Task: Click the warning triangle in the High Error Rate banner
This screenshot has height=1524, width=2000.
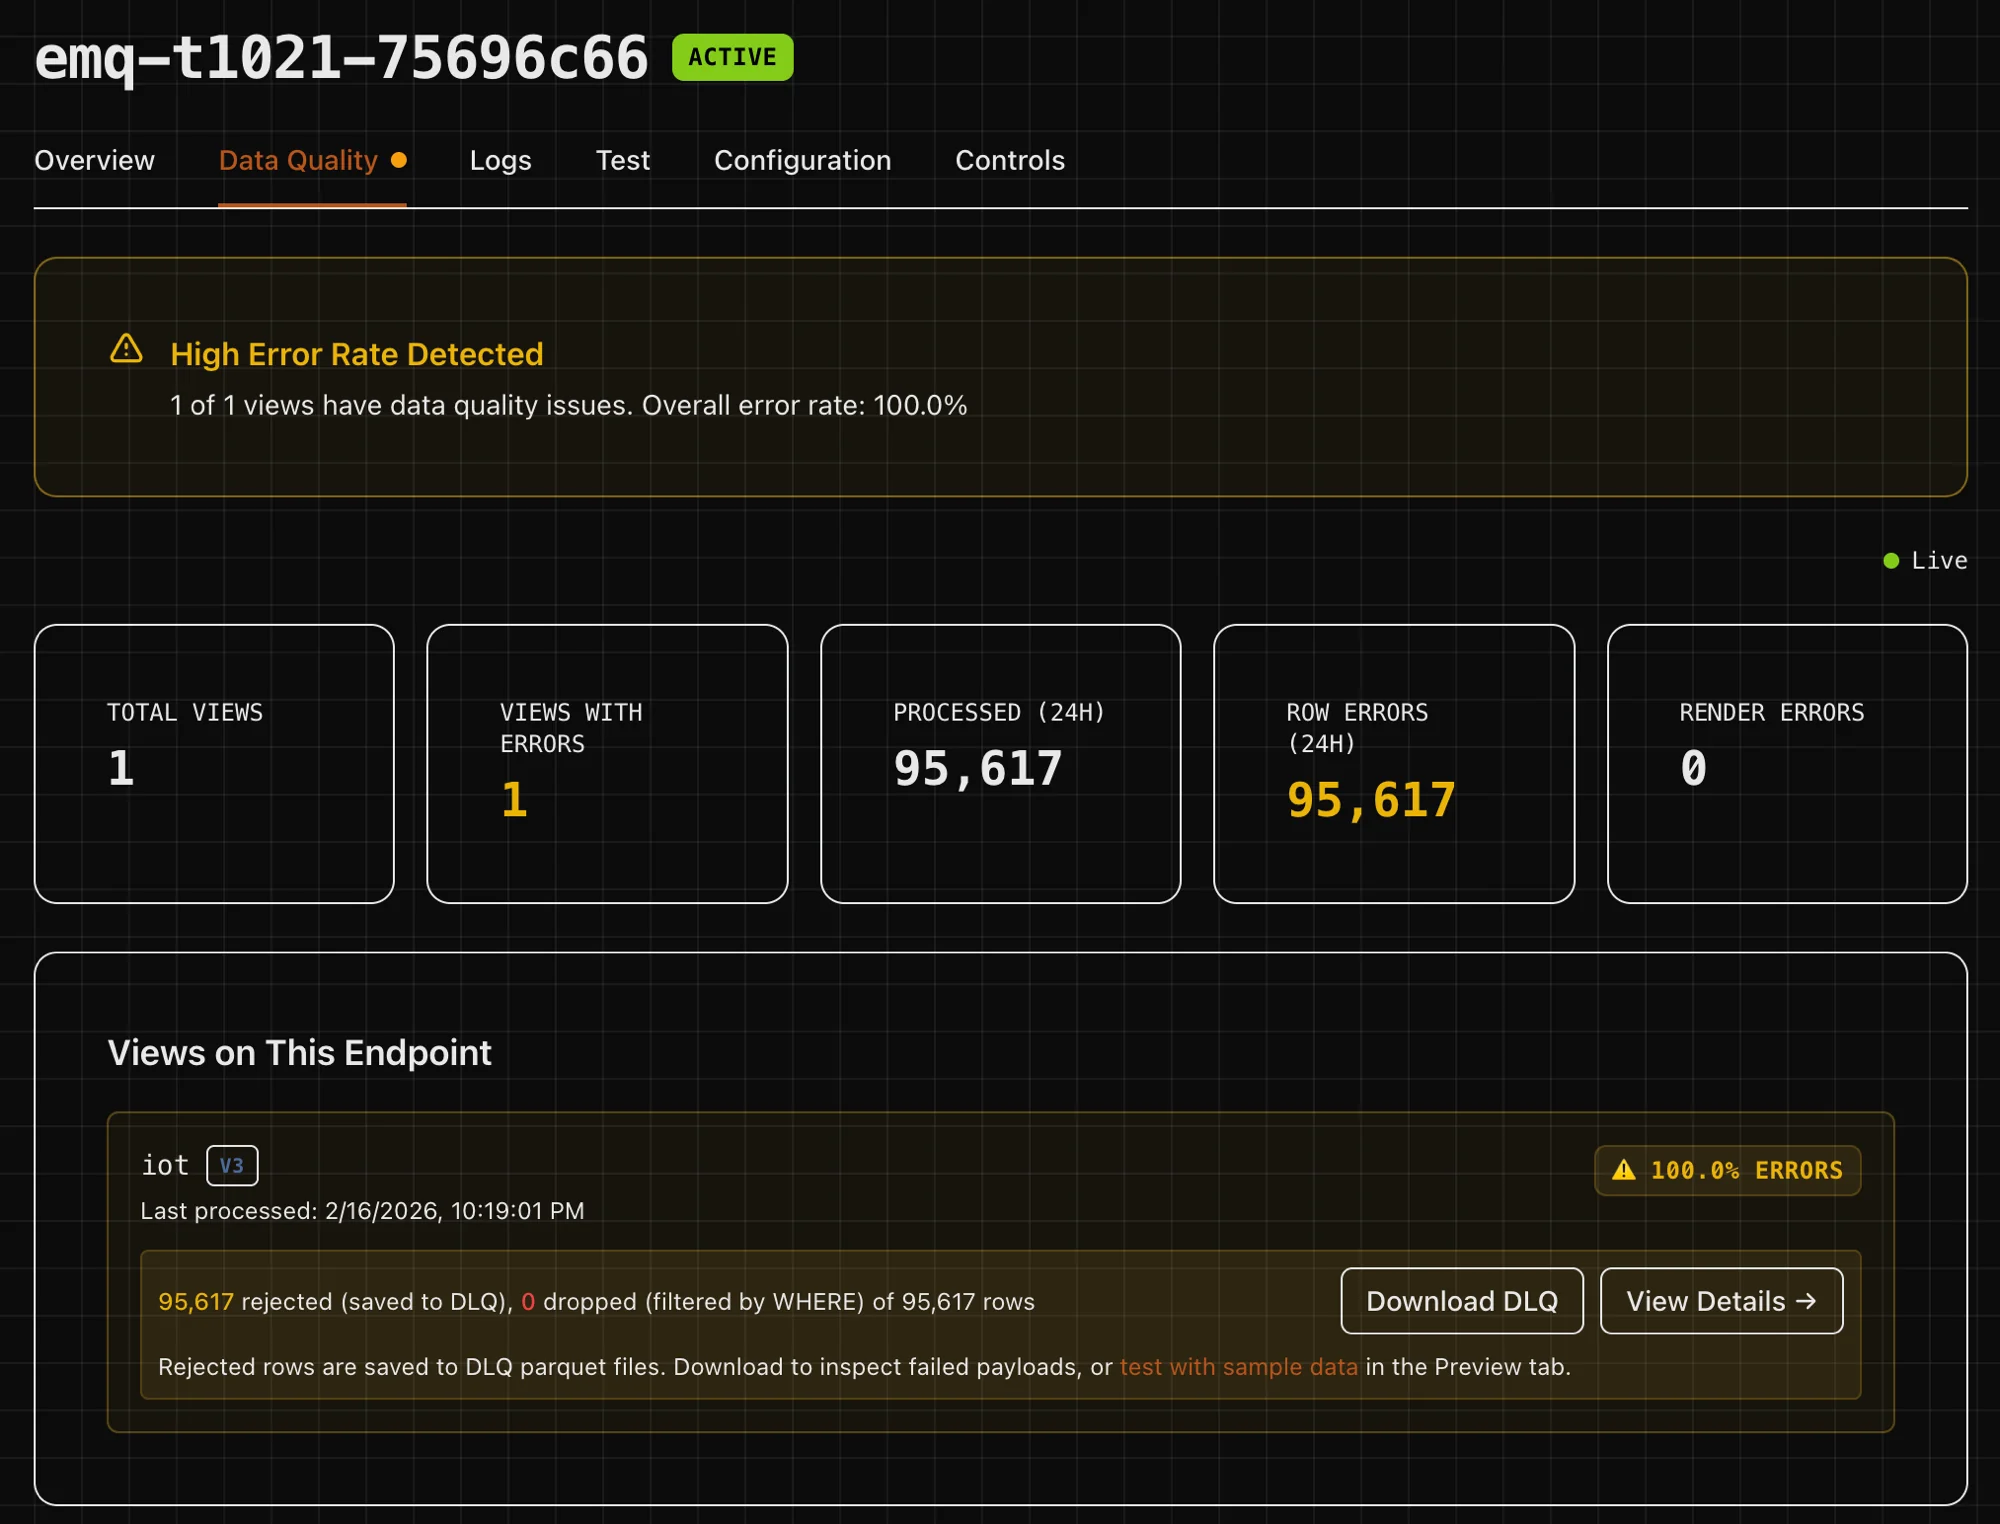Action: (x=127, y=351)
